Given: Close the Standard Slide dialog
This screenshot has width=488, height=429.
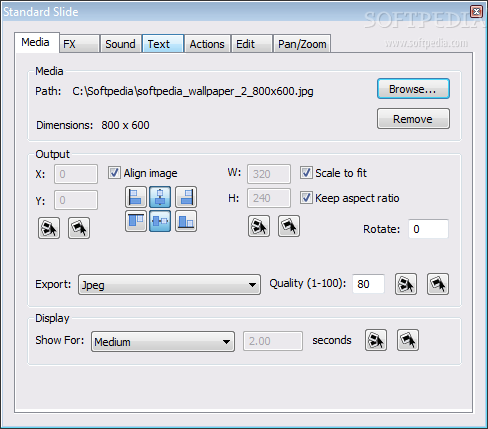Looking at the screenshot, I should (x=476, y=12).
